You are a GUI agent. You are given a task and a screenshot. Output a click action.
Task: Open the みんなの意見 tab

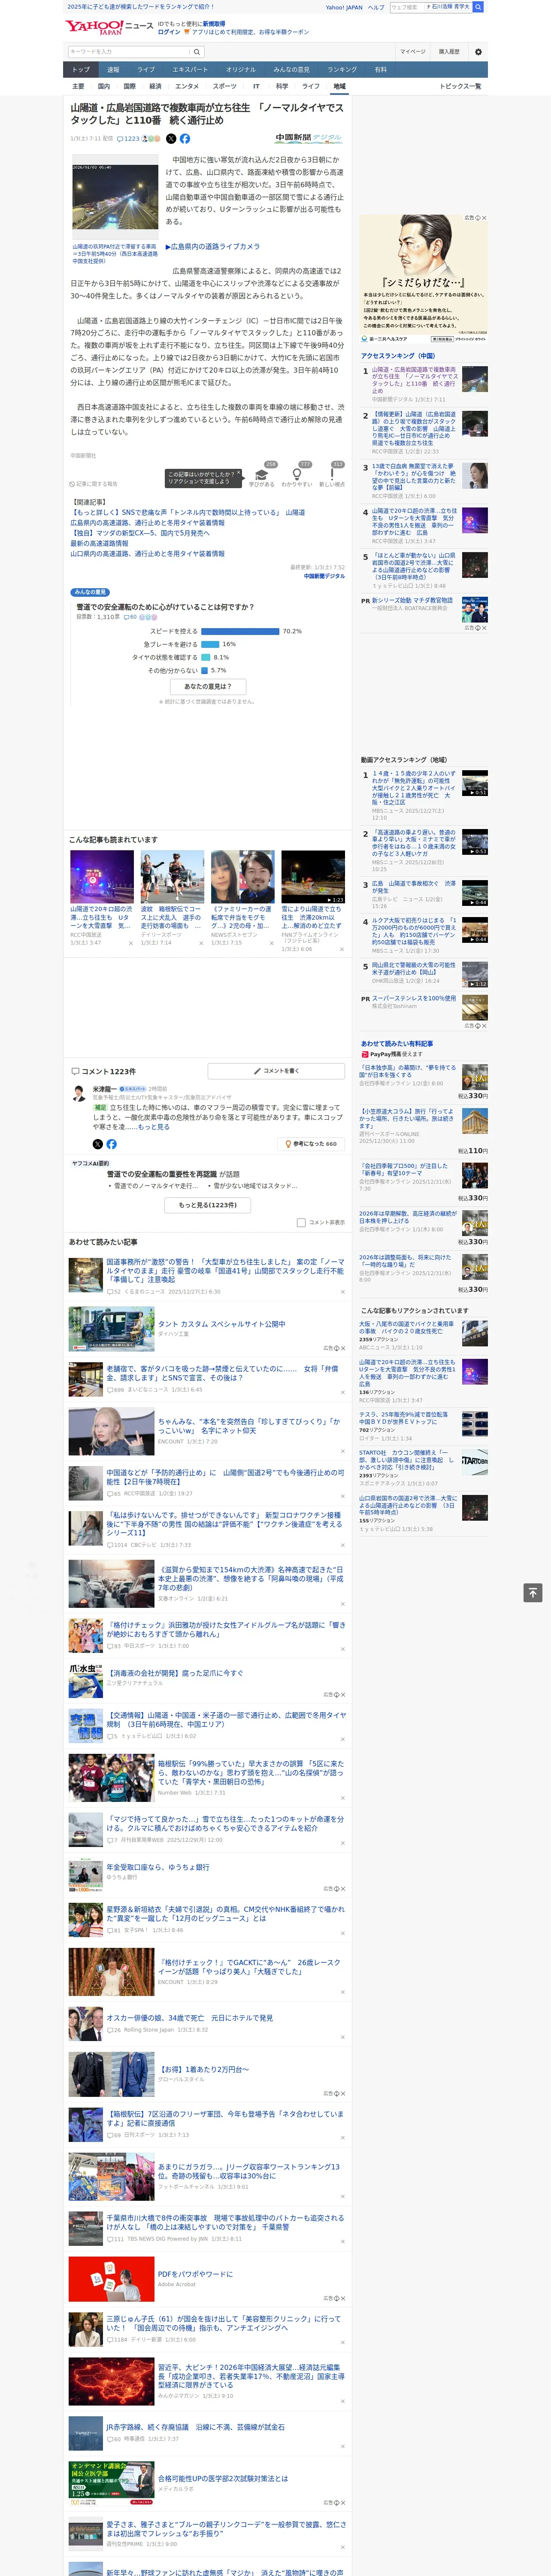[291, 70]
